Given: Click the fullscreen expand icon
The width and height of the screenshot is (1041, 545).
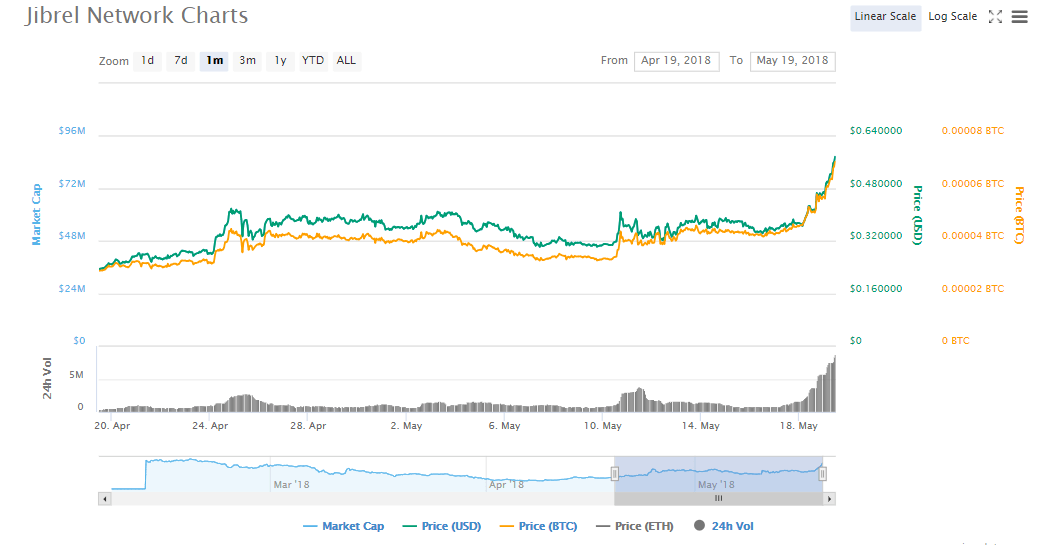Looking at the screenshot, I should click(995, 17).
